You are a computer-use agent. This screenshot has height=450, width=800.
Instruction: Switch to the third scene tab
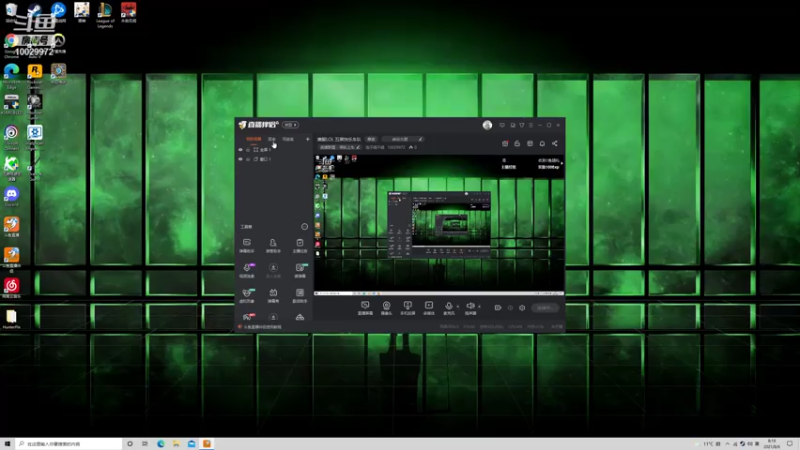(288, 139)
